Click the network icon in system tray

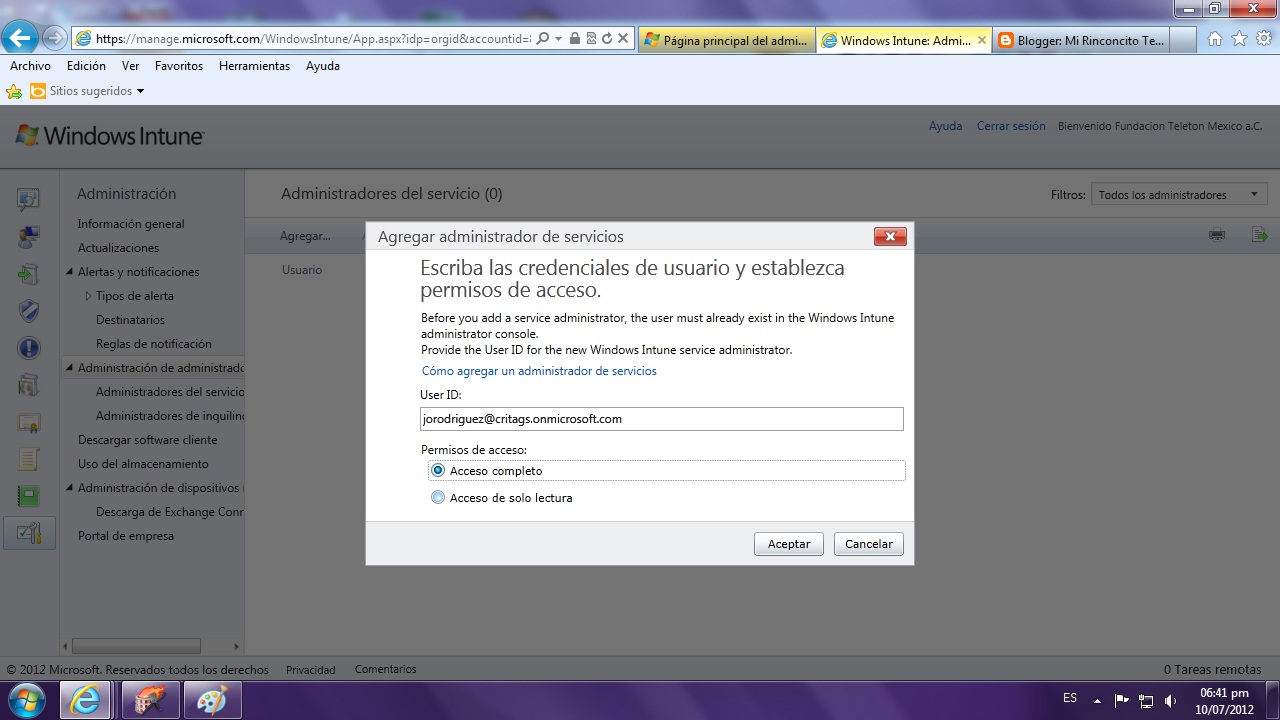[x=1146, y=700]
